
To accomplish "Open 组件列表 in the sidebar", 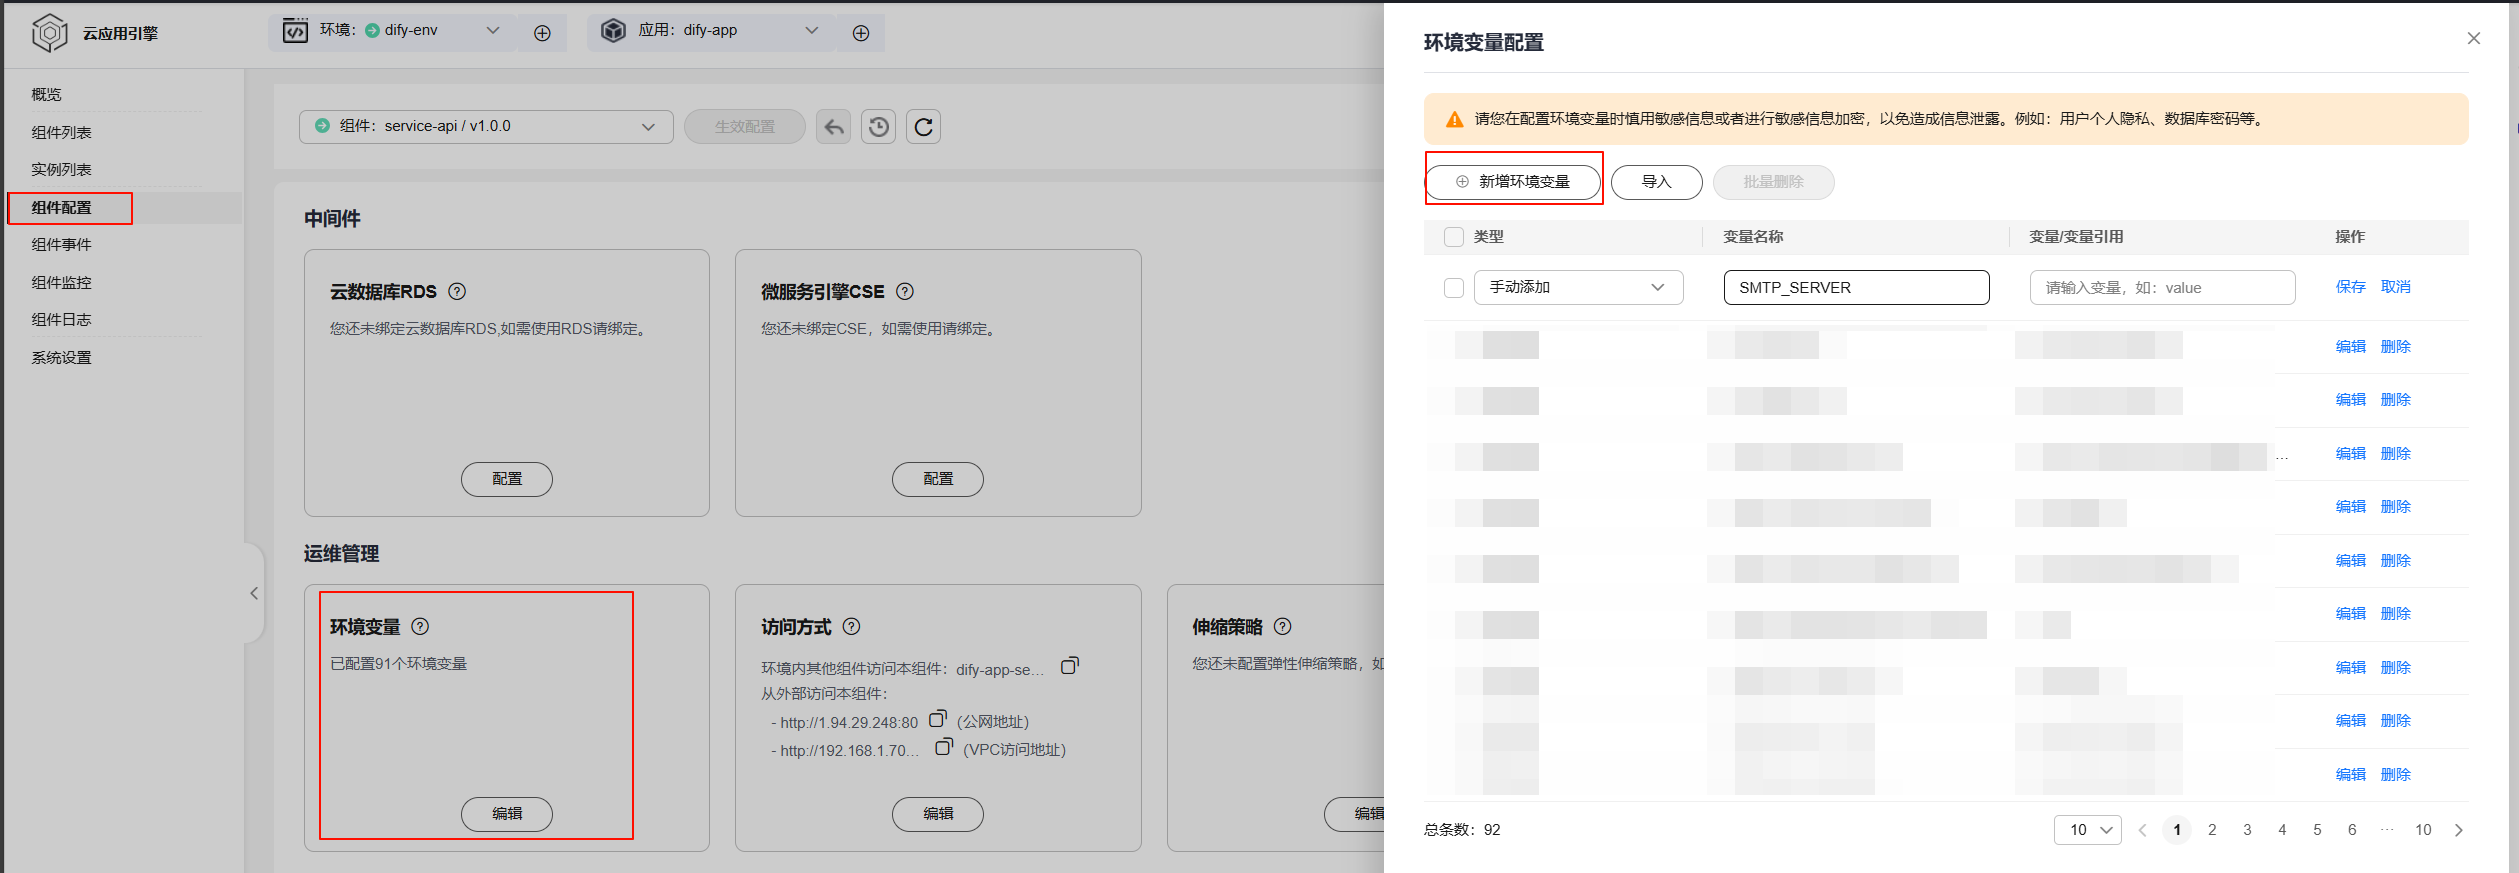I will [61, 132].
